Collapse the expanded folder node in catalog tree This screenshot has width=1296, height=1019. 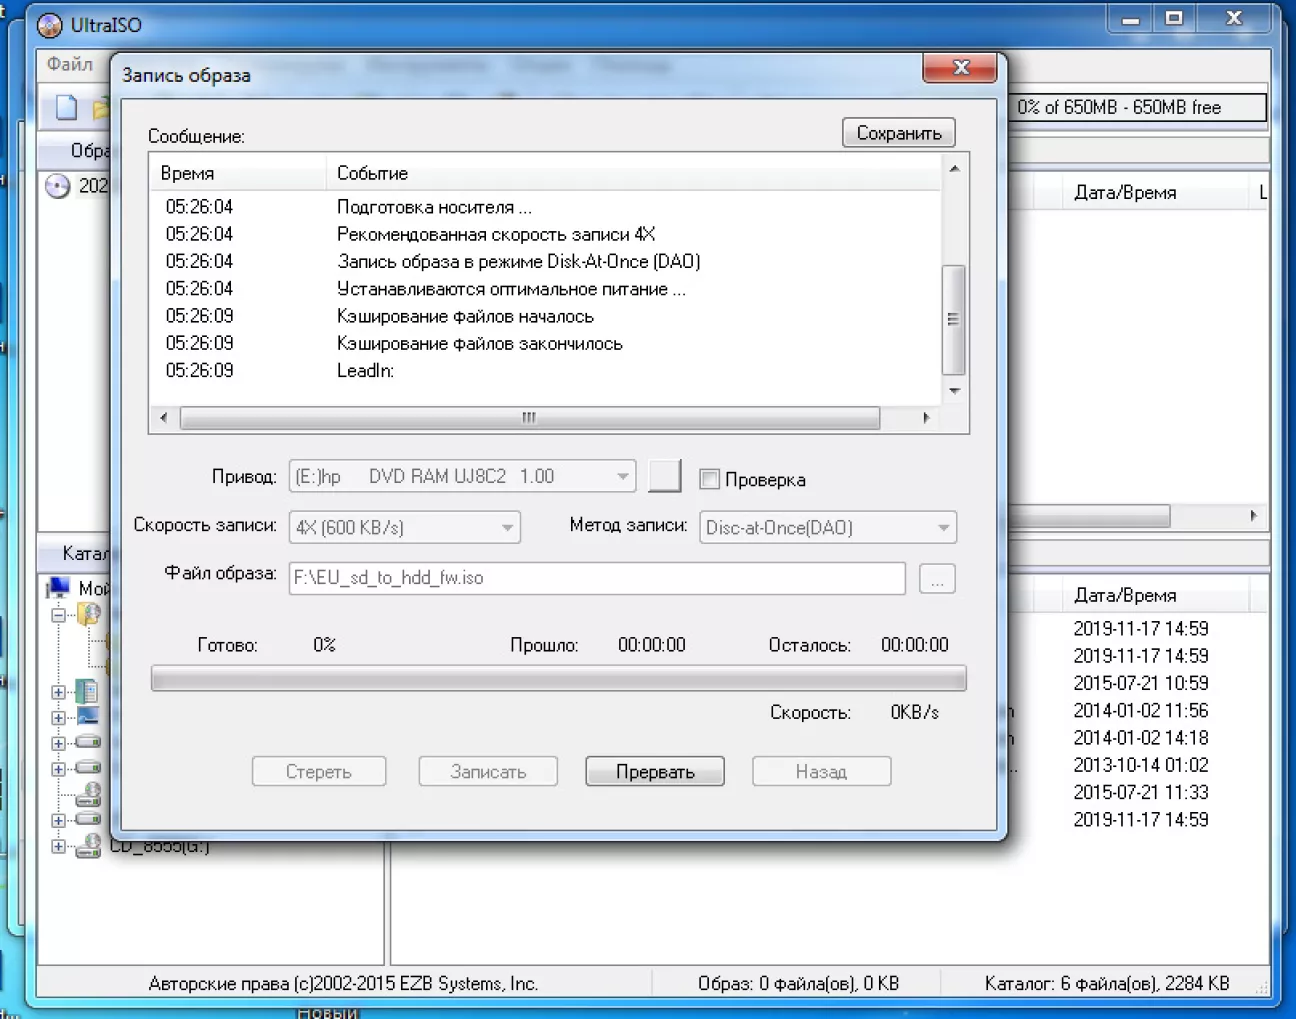59,615
